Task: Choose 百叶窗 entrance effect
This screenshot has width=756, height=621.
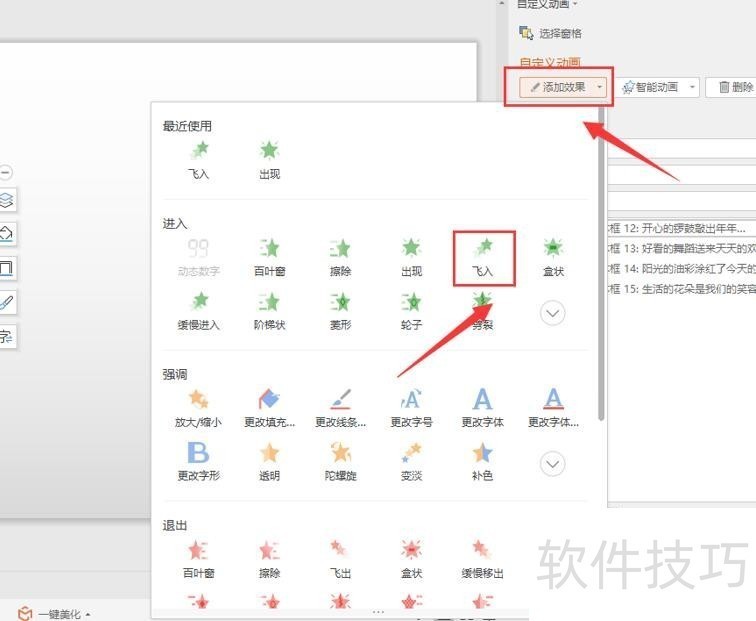Action: 269,258
